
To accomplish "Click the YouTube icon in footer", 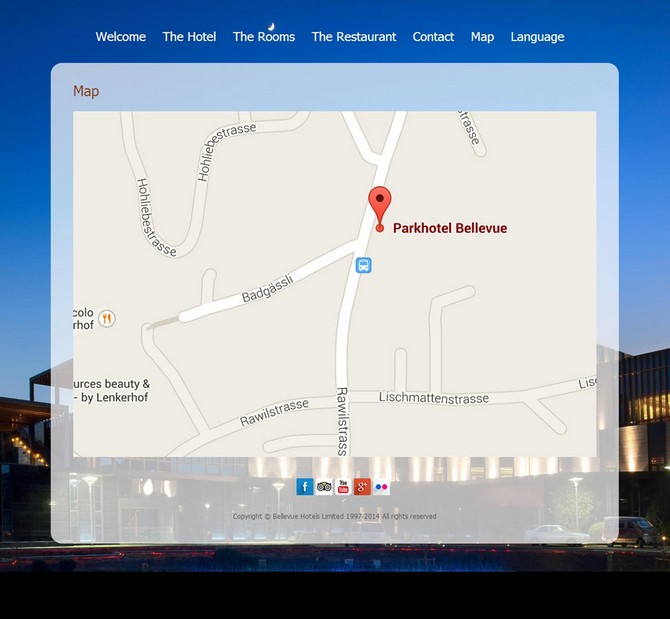I will pos(343,487).
